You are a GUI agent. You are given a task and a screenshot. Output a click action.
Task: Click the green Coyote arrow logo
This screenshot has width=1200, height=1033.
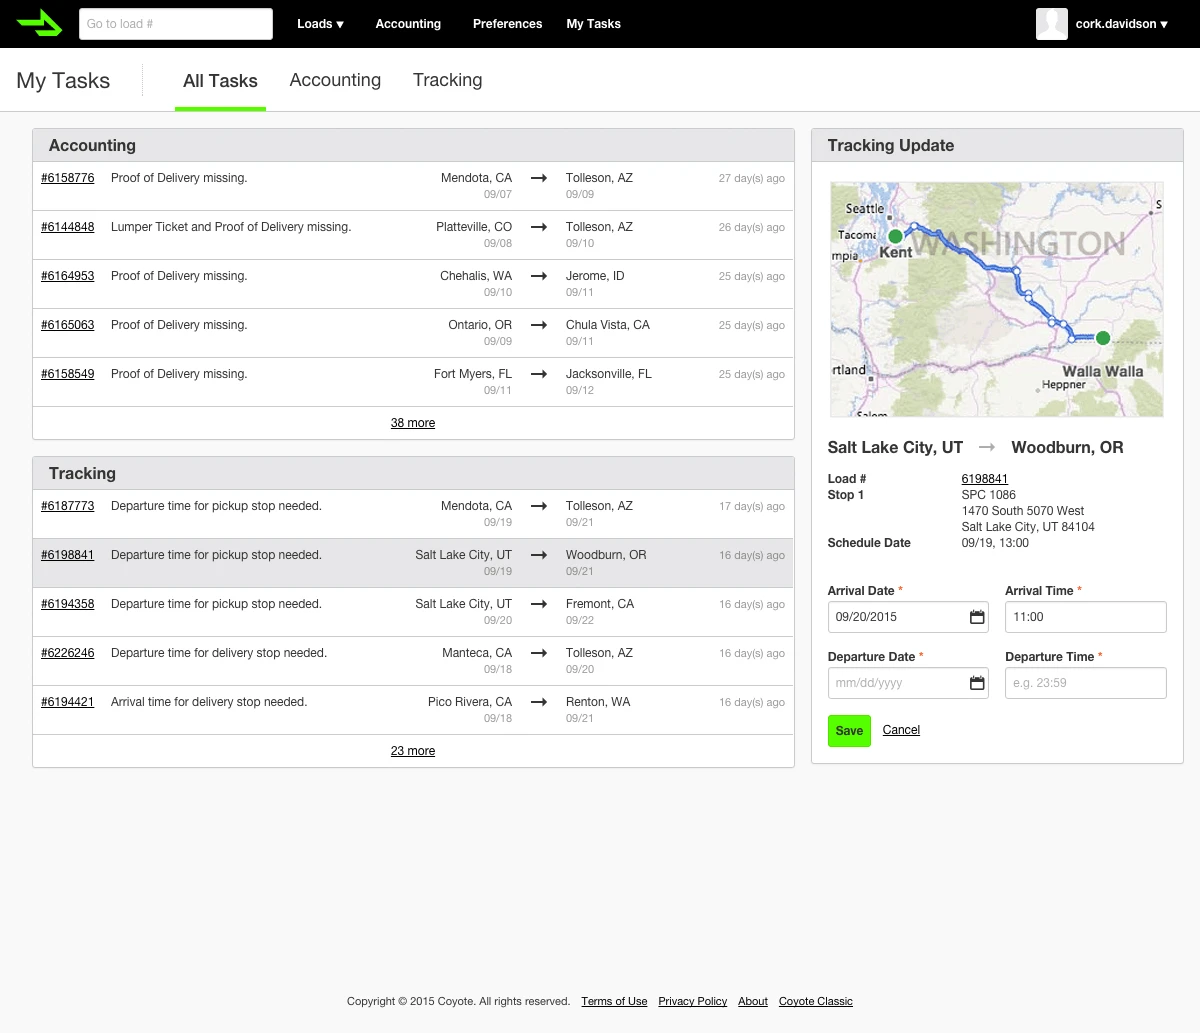click(40, 24)
